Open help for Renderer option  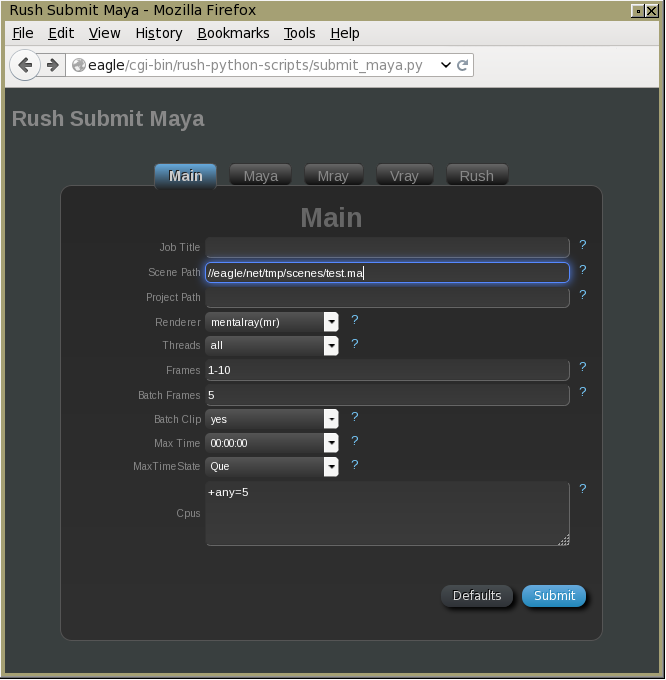click(x=355, y=320)
